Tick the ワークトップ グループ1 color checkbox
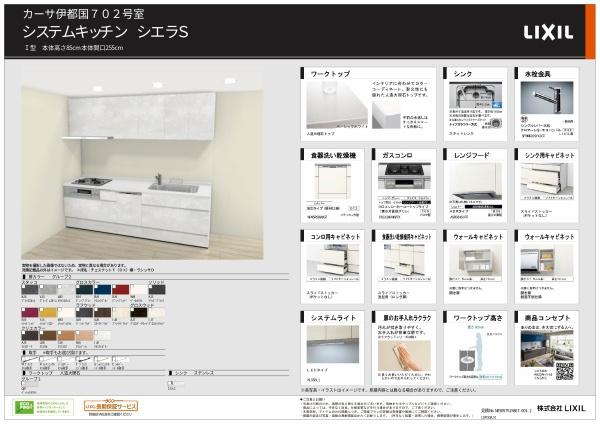Image resolution: width=600 pixels, height=424 pixels. pyautogui.click(x=24, y=383)
